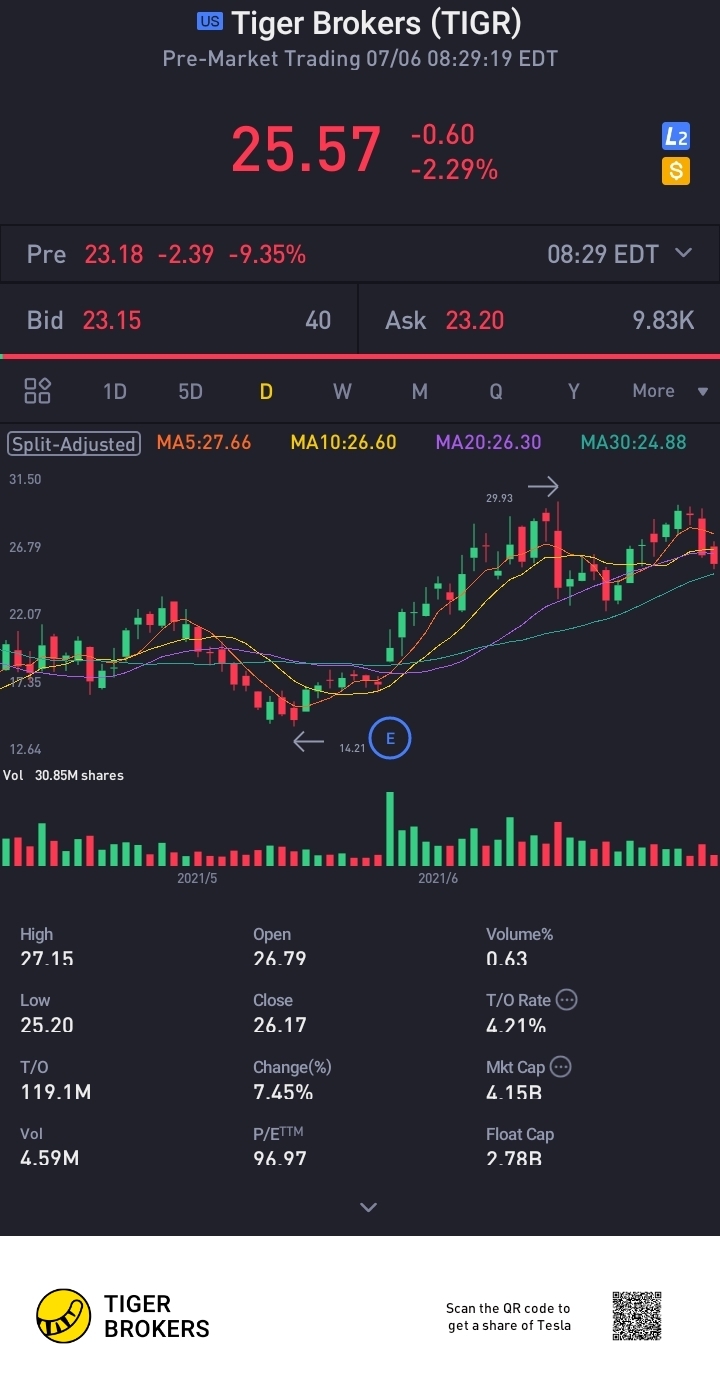This screenshot has height=1397, width=720.
Task: Open the More timeframe dropdown
Action: [x=670, y=391]
